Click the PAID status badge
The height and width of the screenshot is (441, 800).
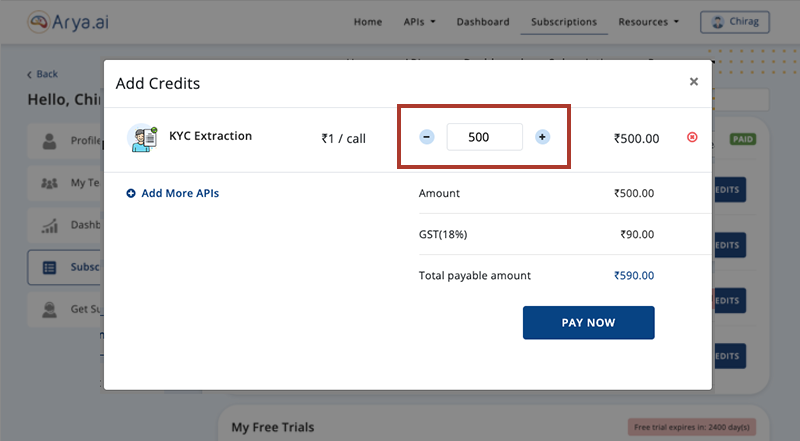pyautogui.click(x=743, y=139)
